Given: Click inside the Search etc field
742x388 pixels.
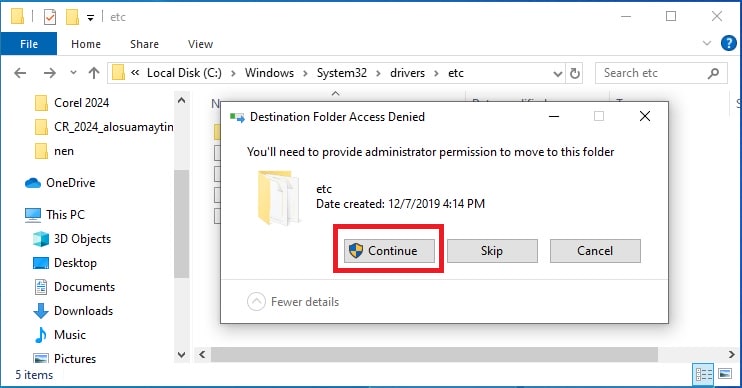Looking at the screenshot, I should 651,73.
